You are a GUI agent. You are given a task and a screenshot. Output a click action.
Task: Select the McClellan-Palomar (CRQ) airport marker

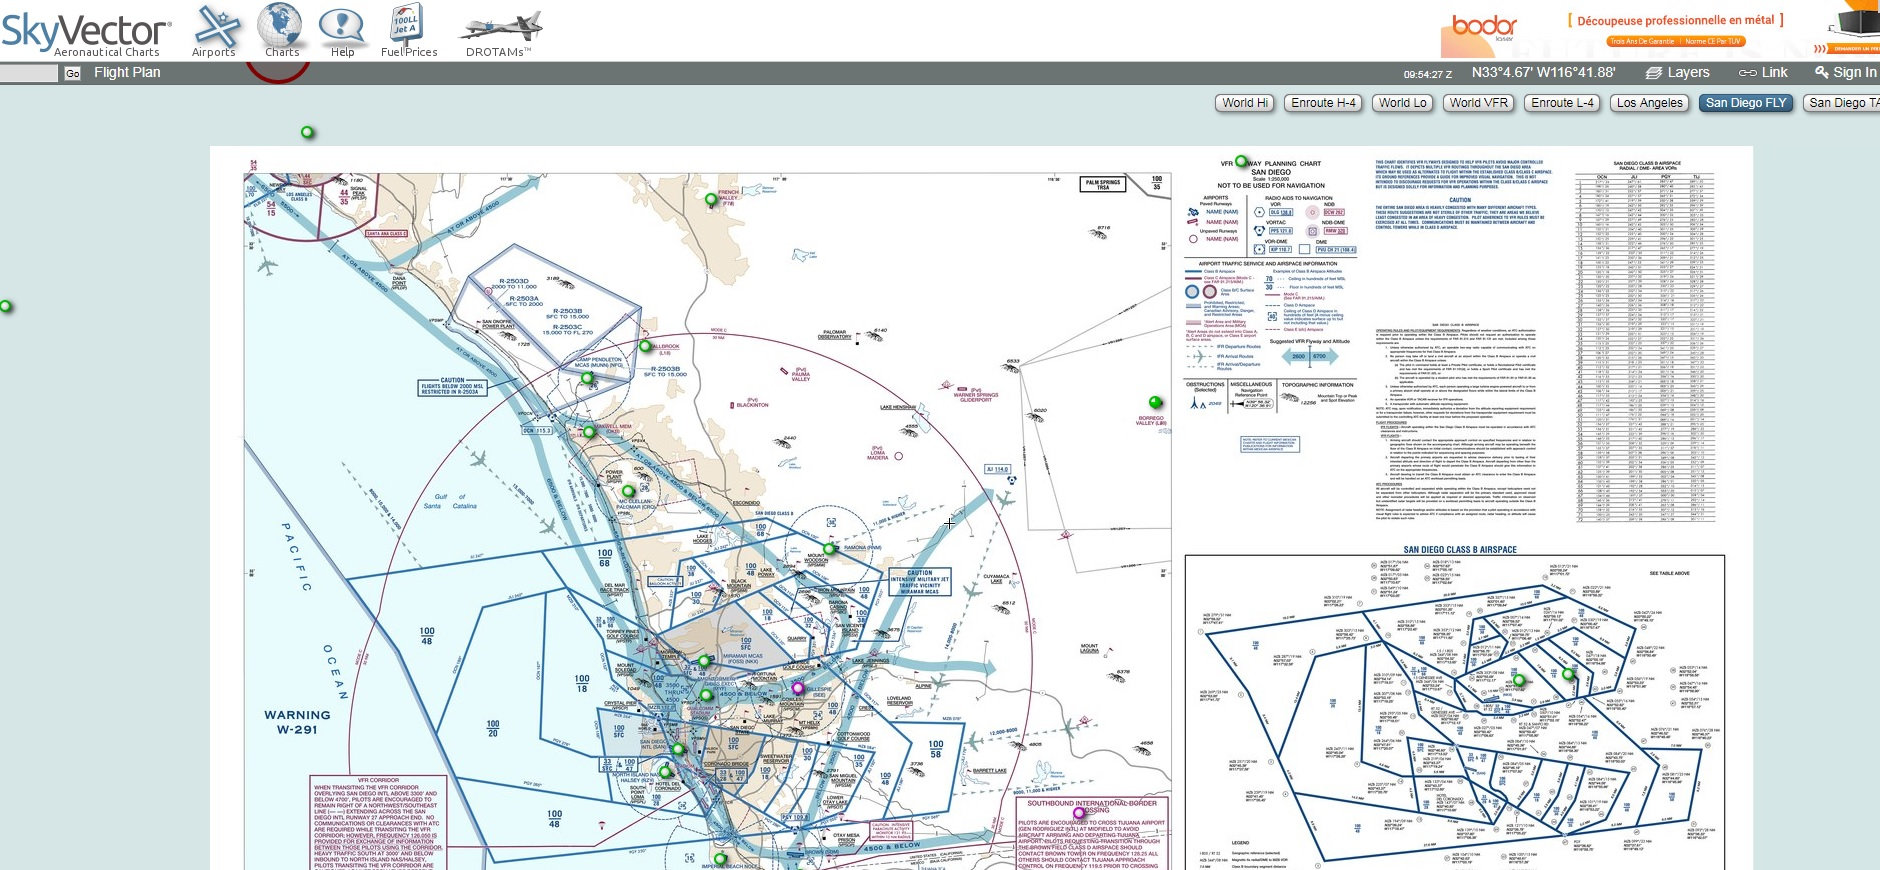point(628,491)
